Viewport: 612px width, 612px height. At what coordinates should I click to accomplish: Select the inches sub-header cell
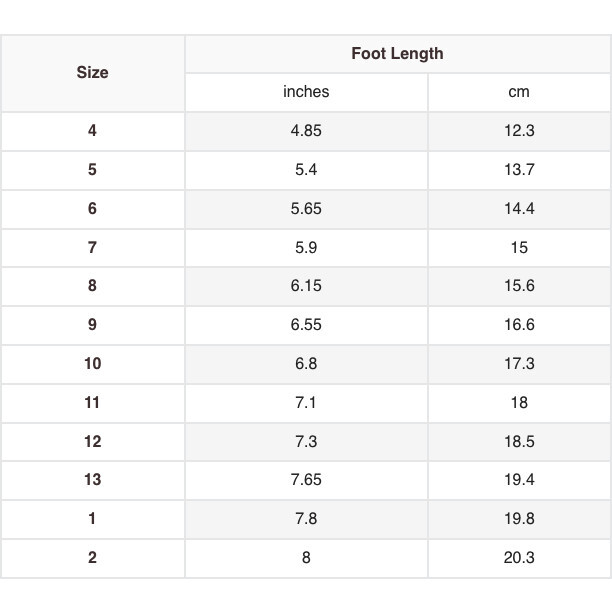[306, 92]
